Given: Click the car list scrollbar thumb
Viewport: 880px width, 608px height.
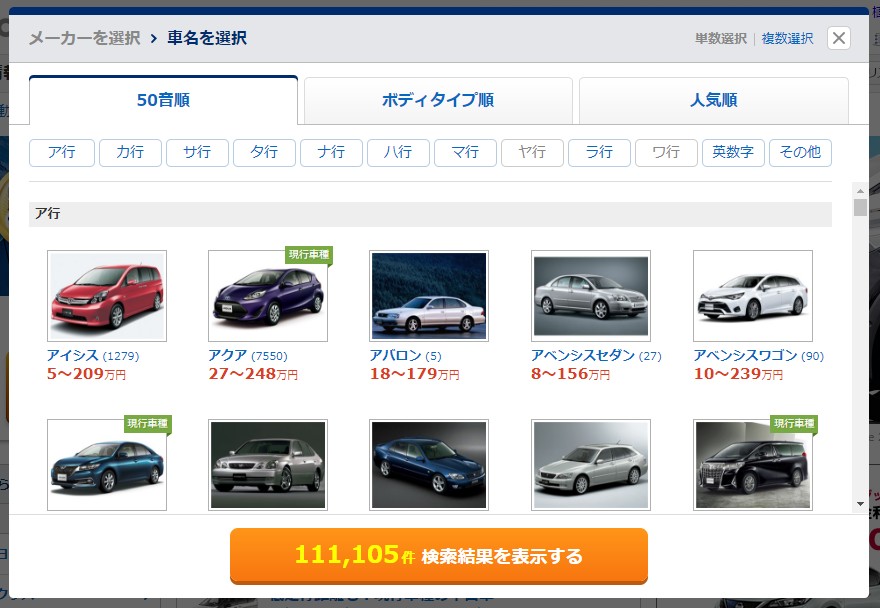Looking at the screenshot, I should point(860,207).
